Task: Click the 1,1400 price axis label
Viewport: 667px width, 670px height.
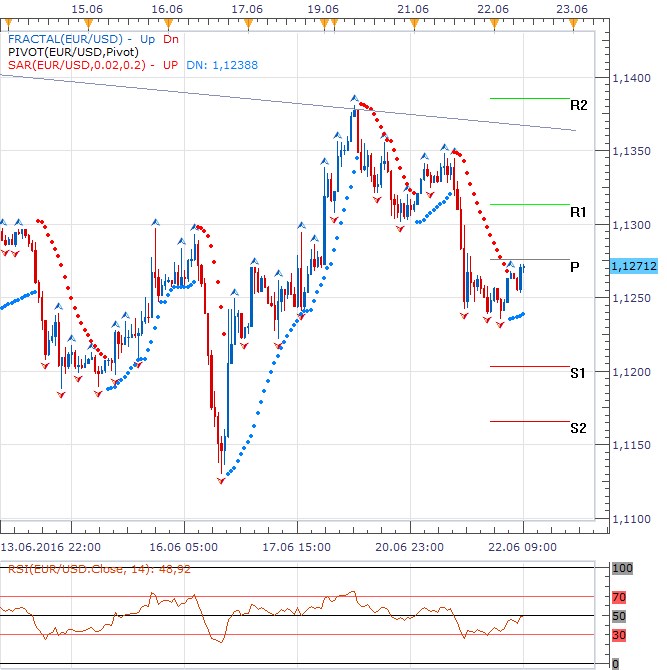Action: [632, 77]
